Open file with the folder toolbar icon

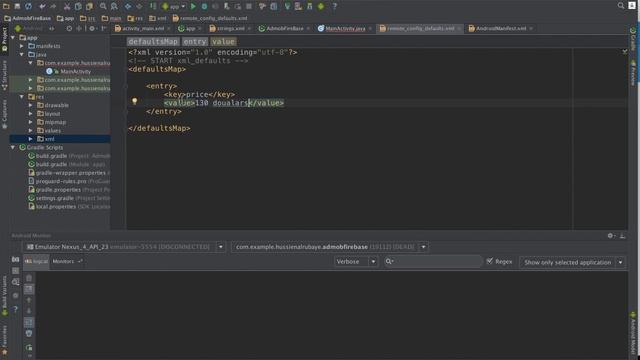pos(6,6)
